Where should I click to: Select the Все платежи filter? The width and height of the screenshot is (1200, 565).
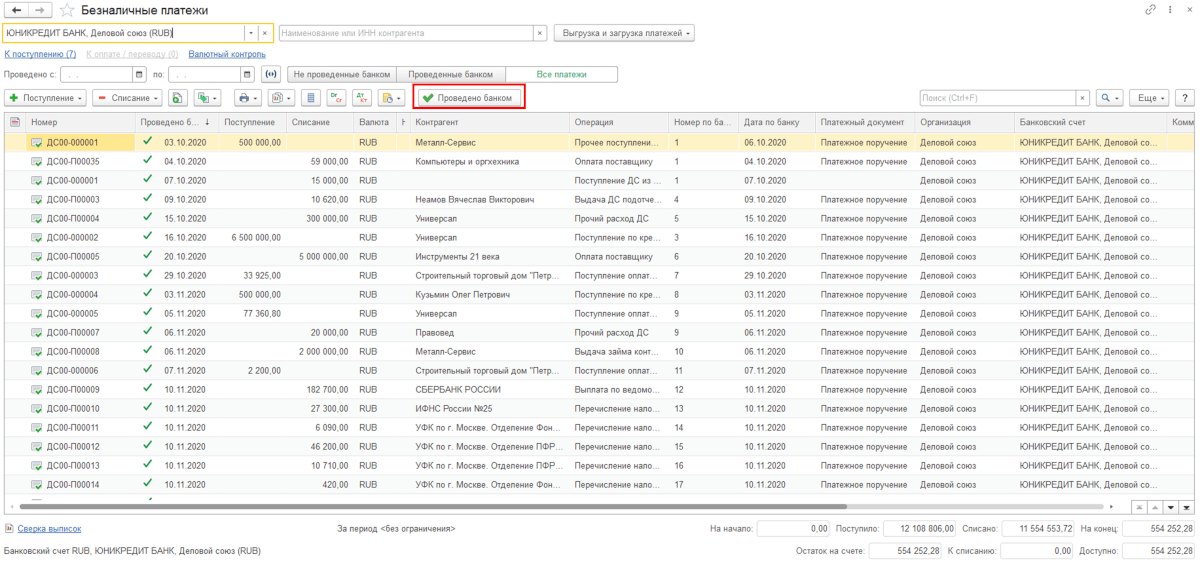[x=561, y=74]
